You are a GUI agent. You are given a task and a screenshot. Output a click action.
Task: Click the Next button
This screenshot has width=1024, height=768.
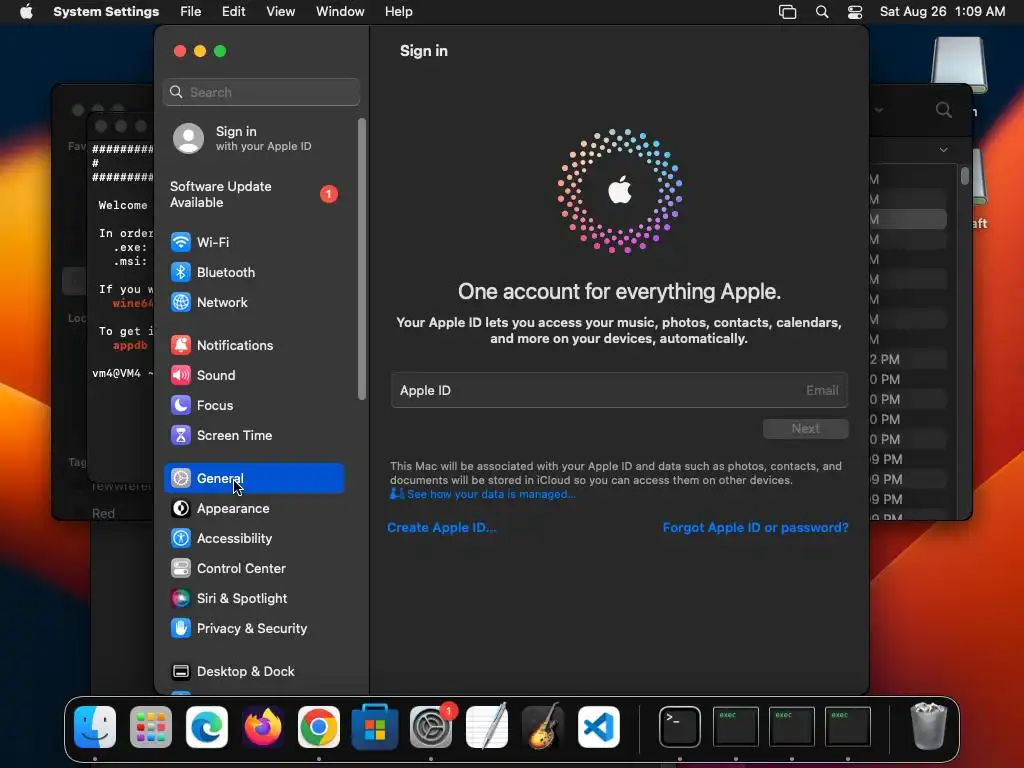805,429
